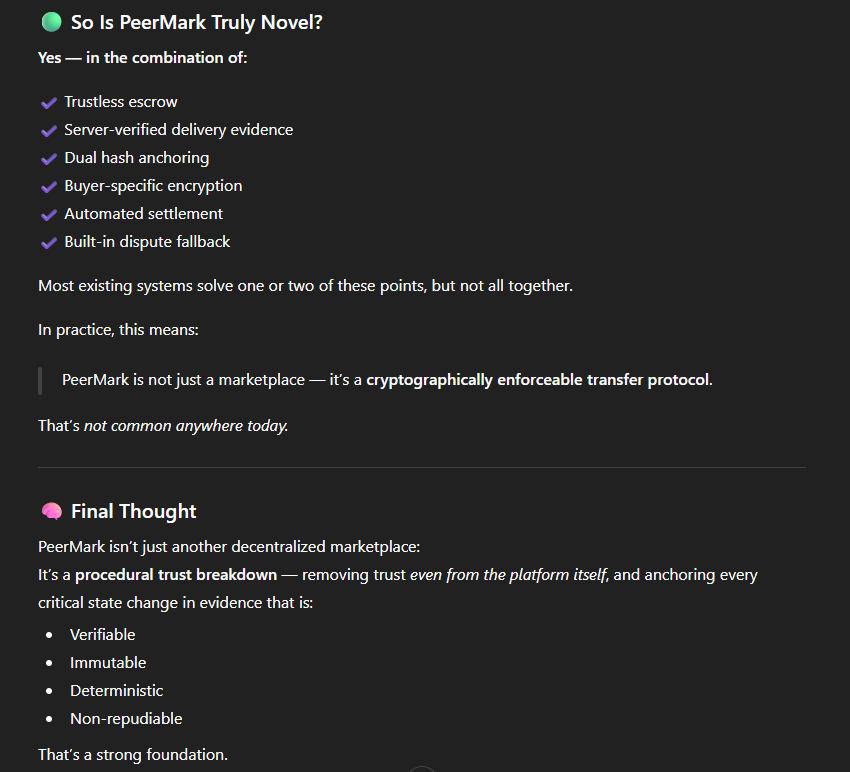Click the 'Verifiable' bullet item
Image resolution: width=850 pixels, height=772 pixels.
pos(102,635)
